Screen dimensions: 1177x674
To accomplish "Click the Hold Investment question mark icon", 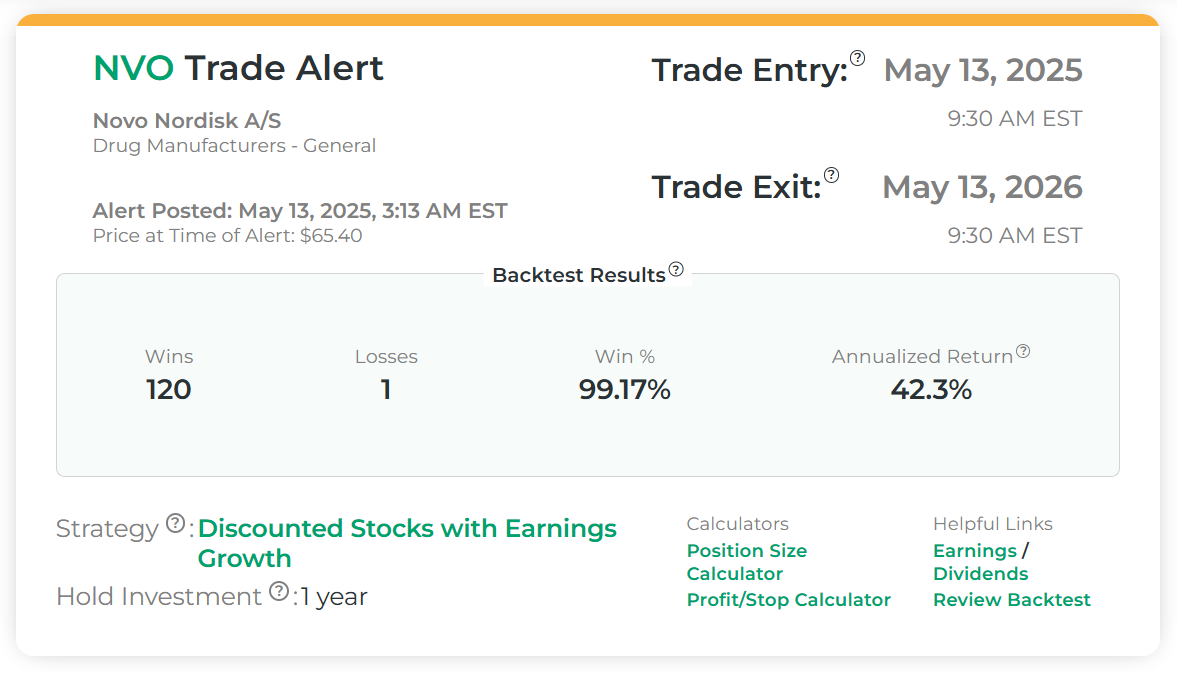I will click(279, 592).
